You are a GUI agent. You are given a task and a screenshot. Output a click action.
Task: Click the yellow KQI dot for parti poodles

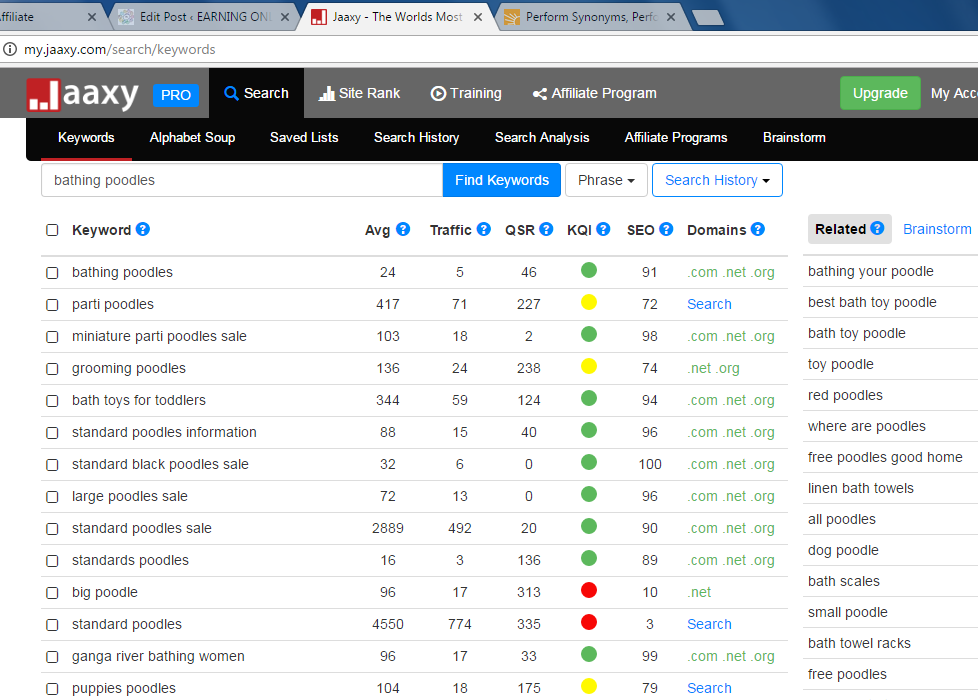(589, 303)
